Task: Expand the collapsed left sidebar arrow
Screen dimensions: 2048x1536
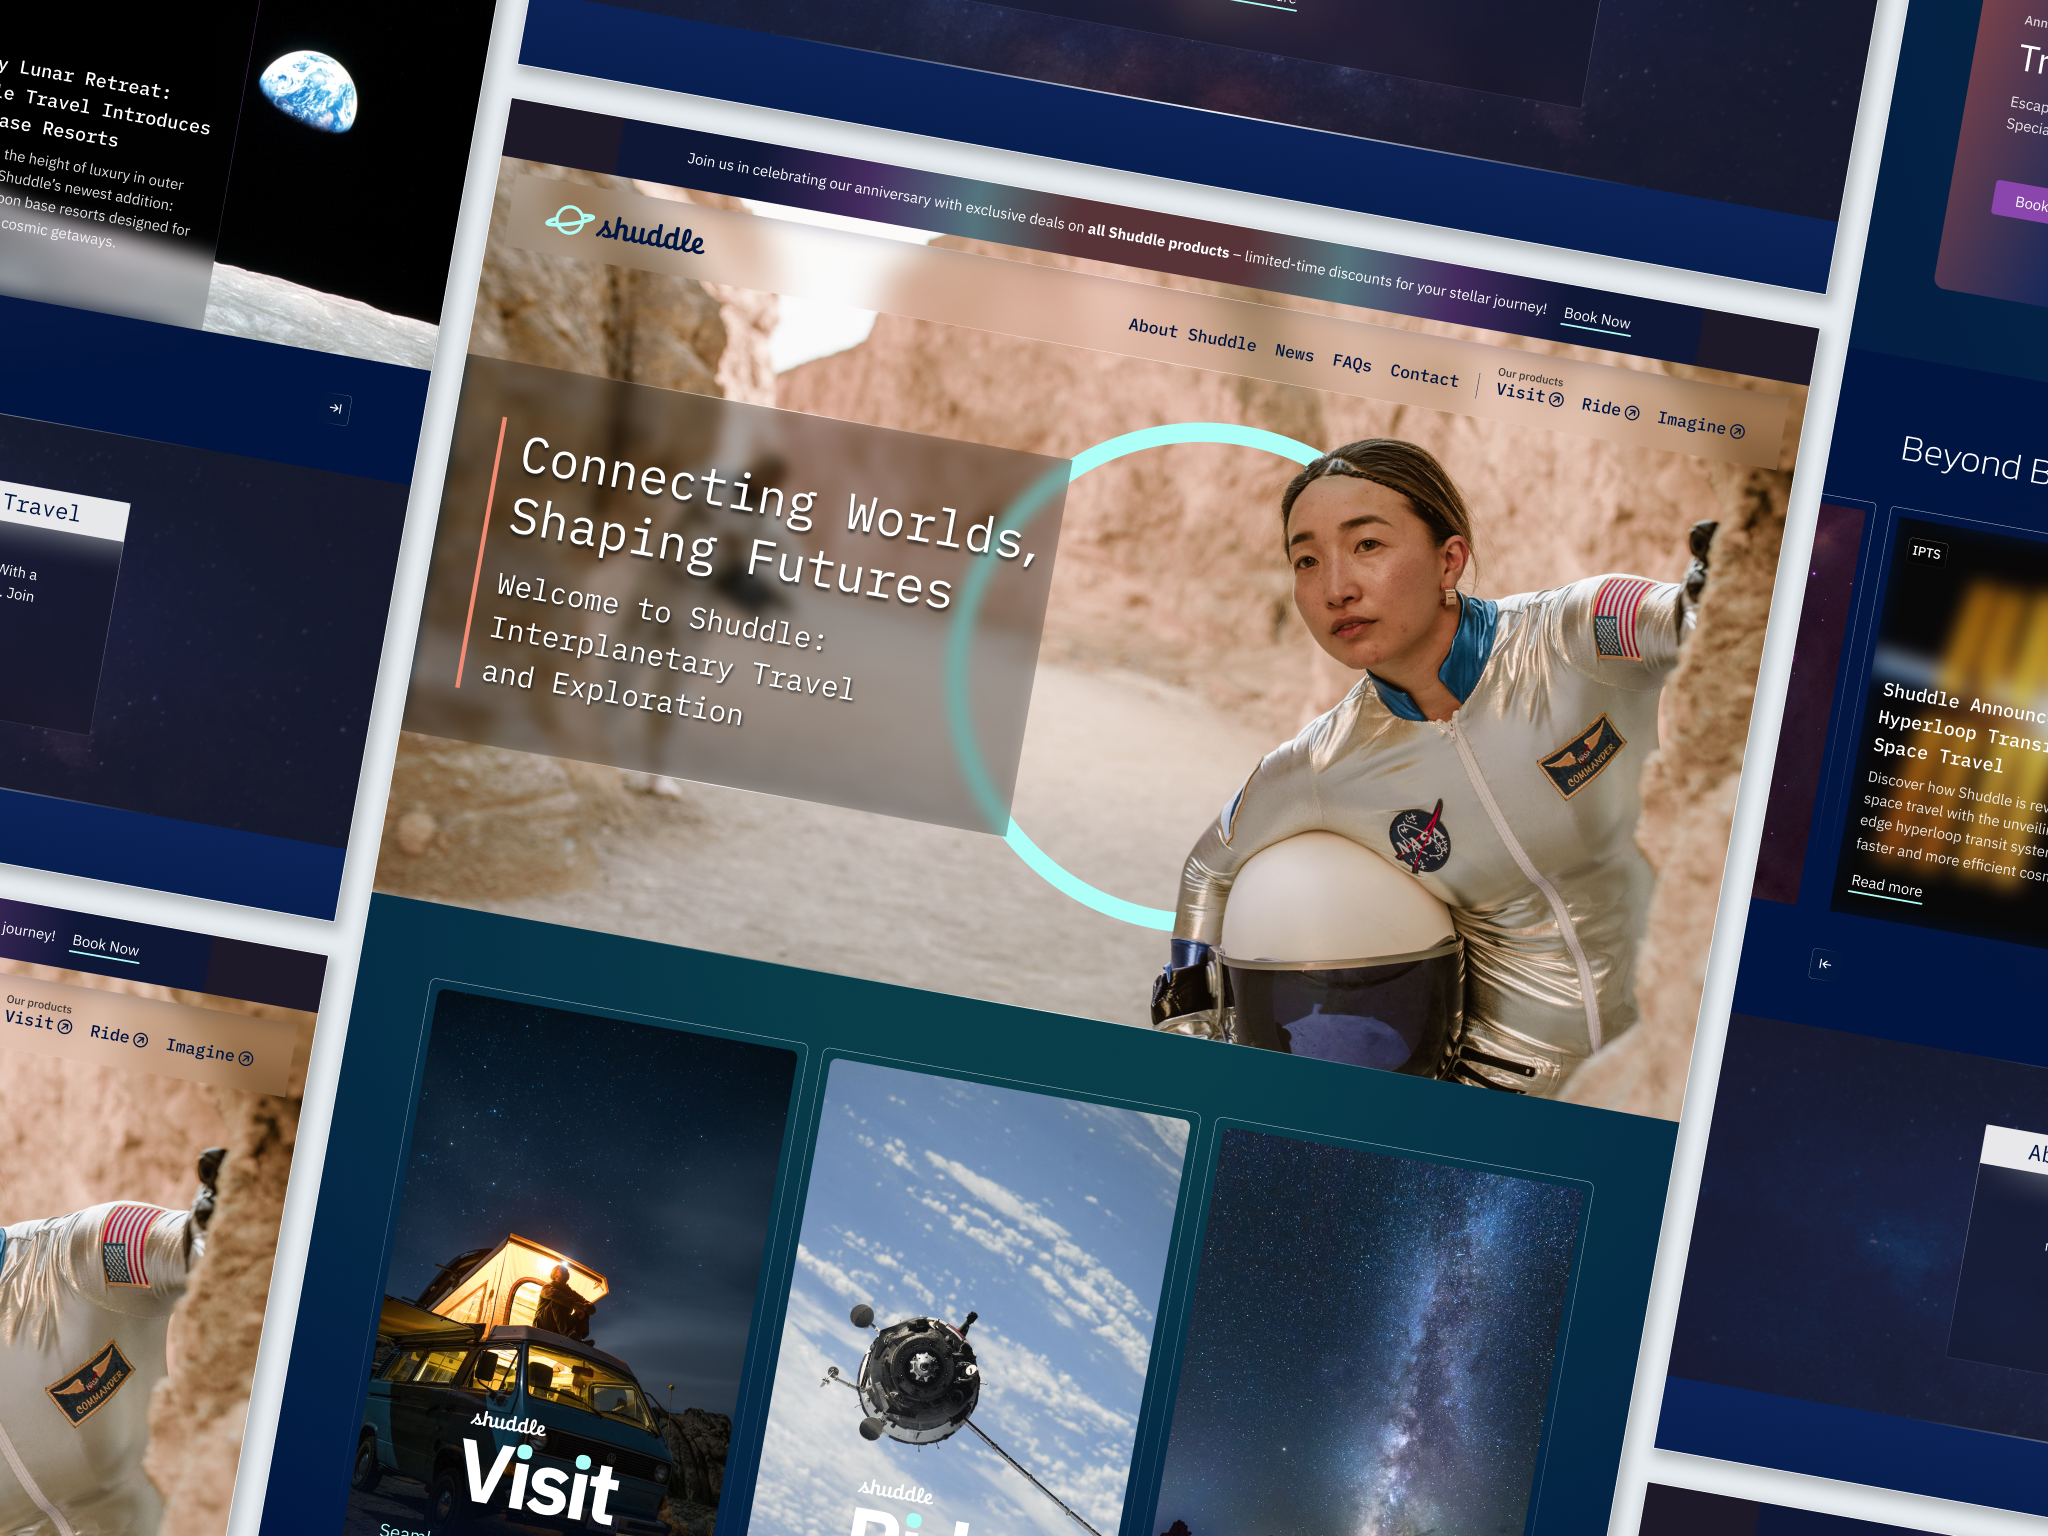Action: coord(336,410)
